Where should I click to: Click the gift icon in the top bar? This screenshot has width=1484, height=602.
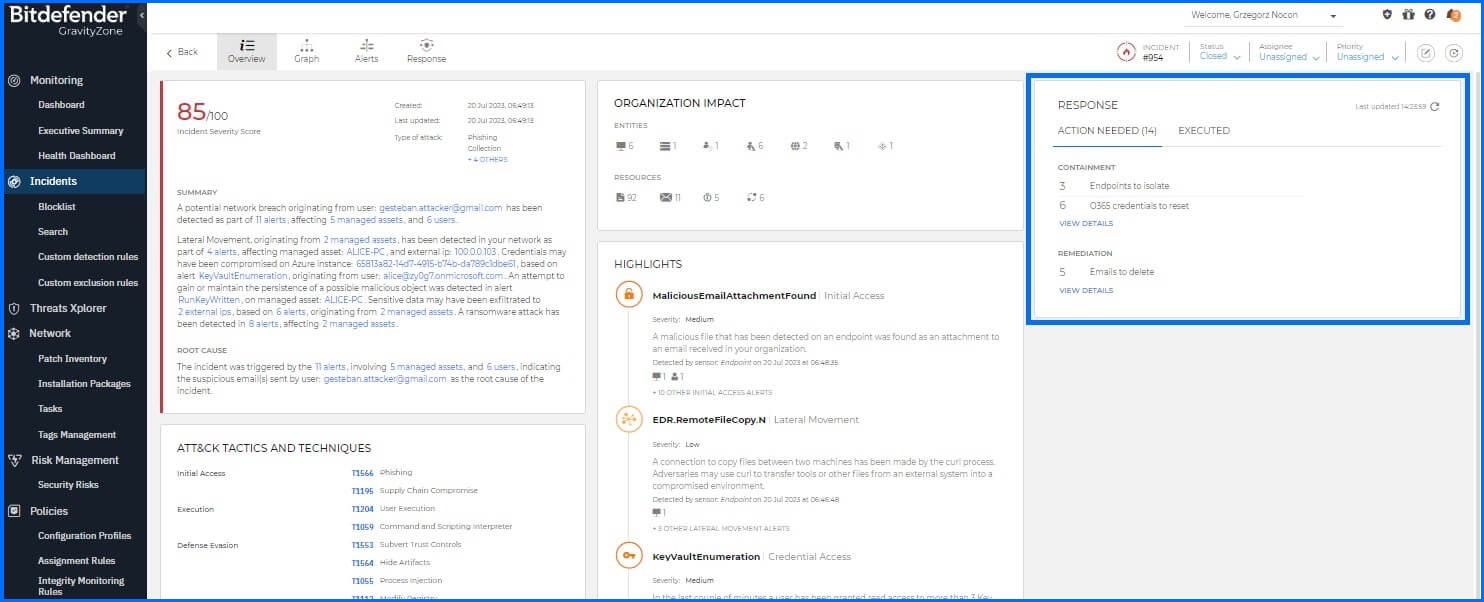(1409, 15)
